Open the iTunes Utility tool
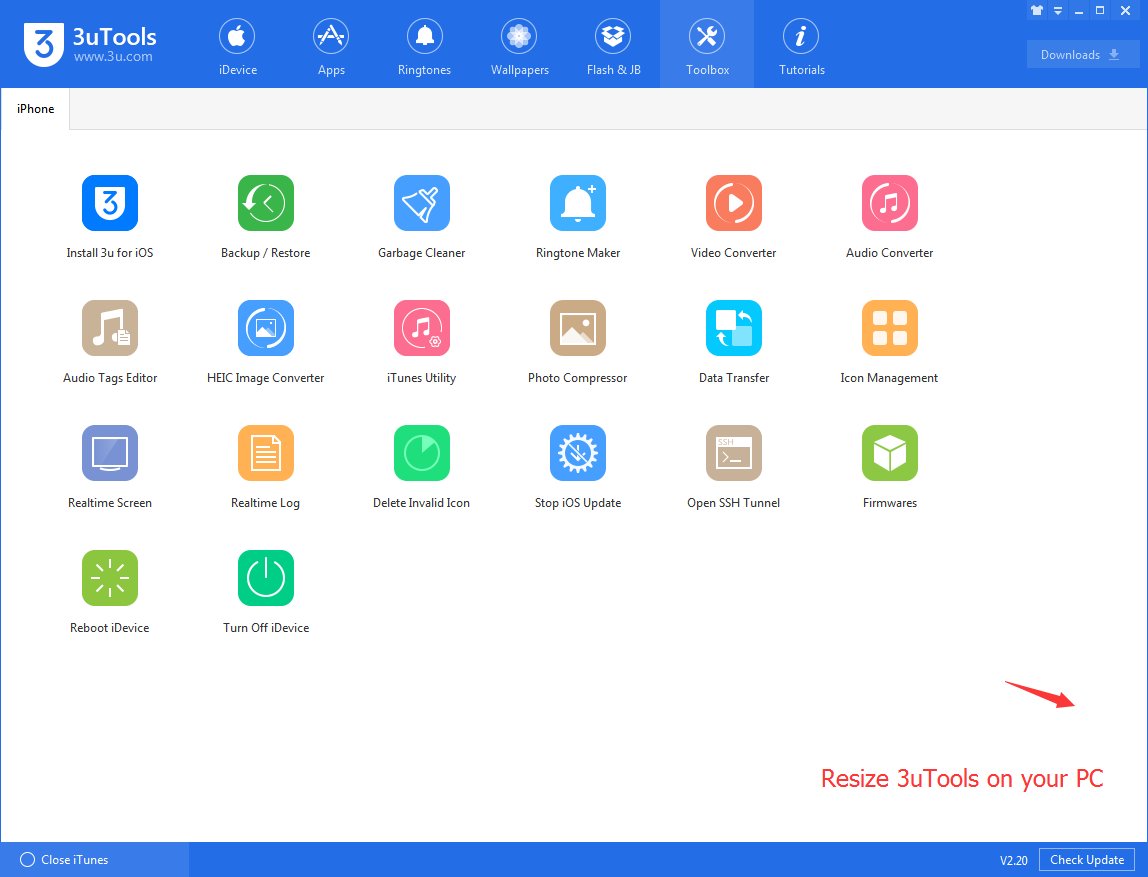This screenshot has width=1148, height=877. pyautogui.click(x=422, y=328)
